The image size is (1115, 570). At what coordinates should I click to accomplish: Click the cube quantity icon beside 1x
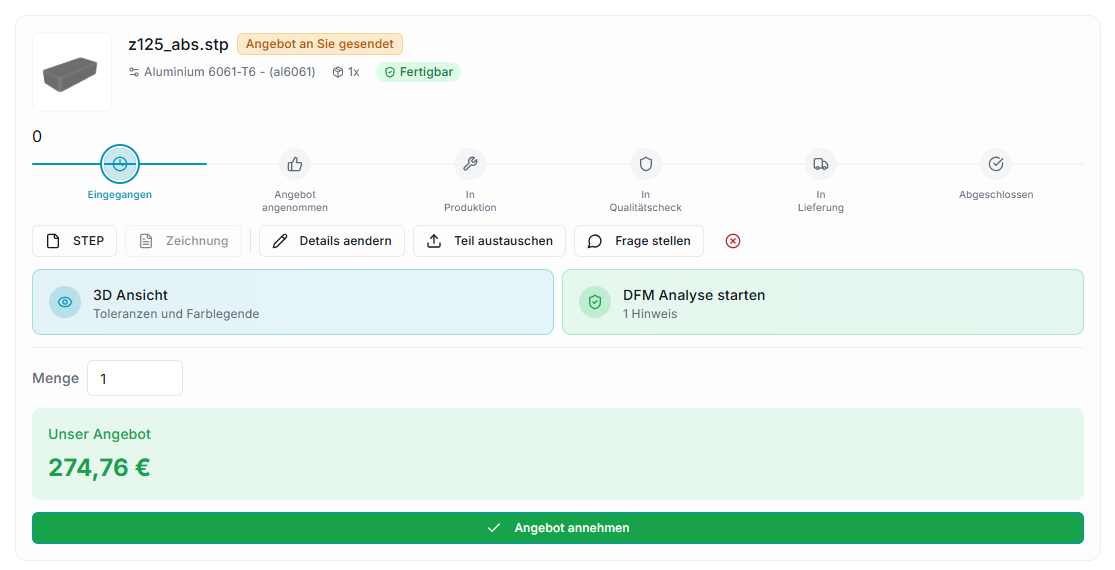pos(338,72)
